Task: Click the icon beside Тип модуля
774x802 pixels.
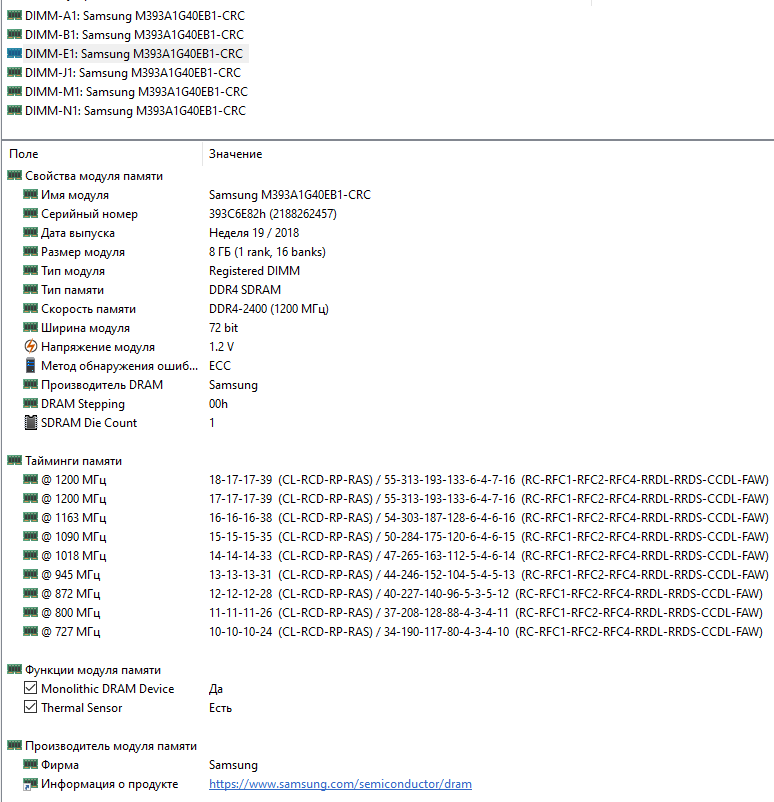Action: (x=31, y=270)
